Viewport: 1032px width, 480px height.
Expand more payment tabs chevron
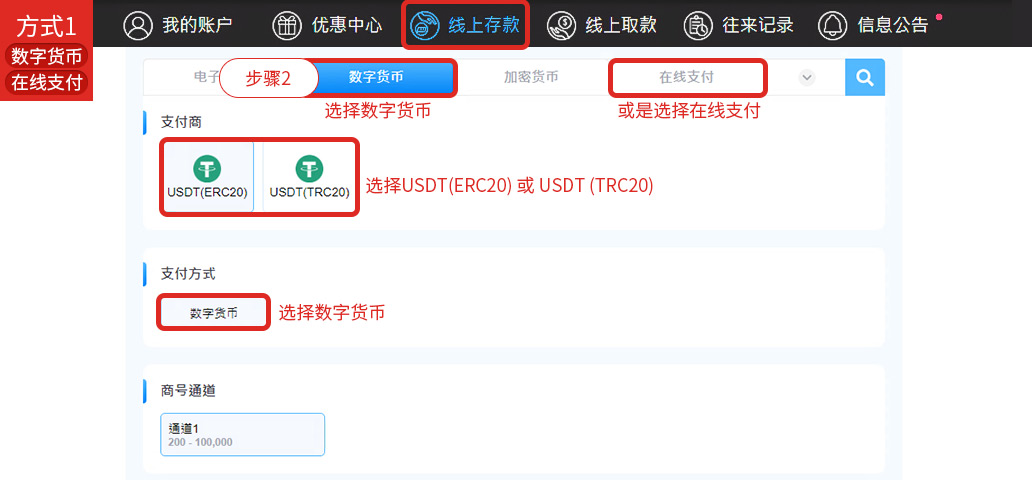(x=807, y=78)
